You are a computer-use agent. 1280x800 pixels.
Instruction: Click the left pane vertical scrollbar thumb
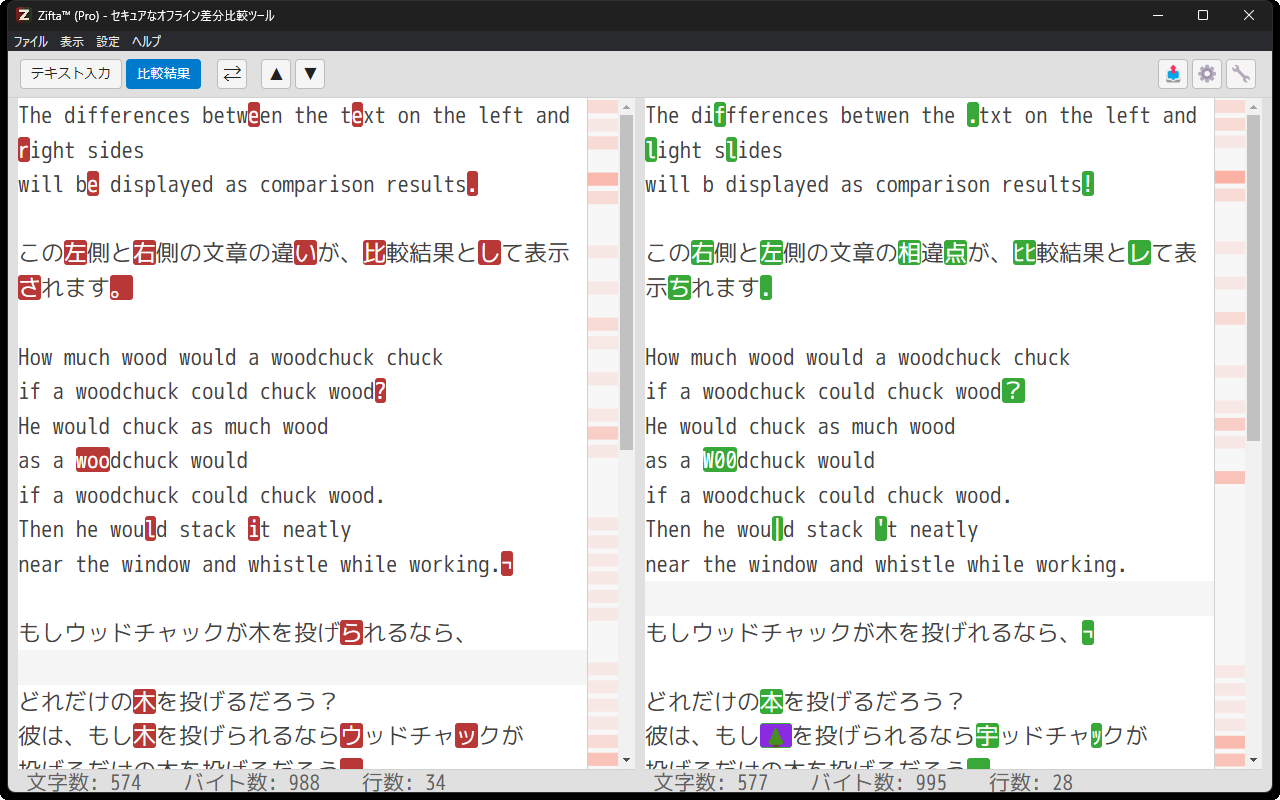pos(627,280)
